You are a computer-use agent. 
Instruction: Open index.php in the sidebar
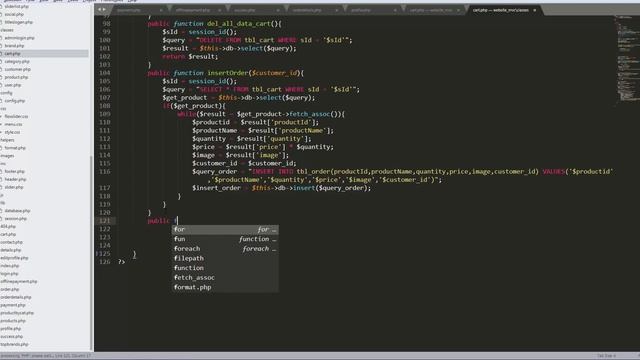pos(10,266)
